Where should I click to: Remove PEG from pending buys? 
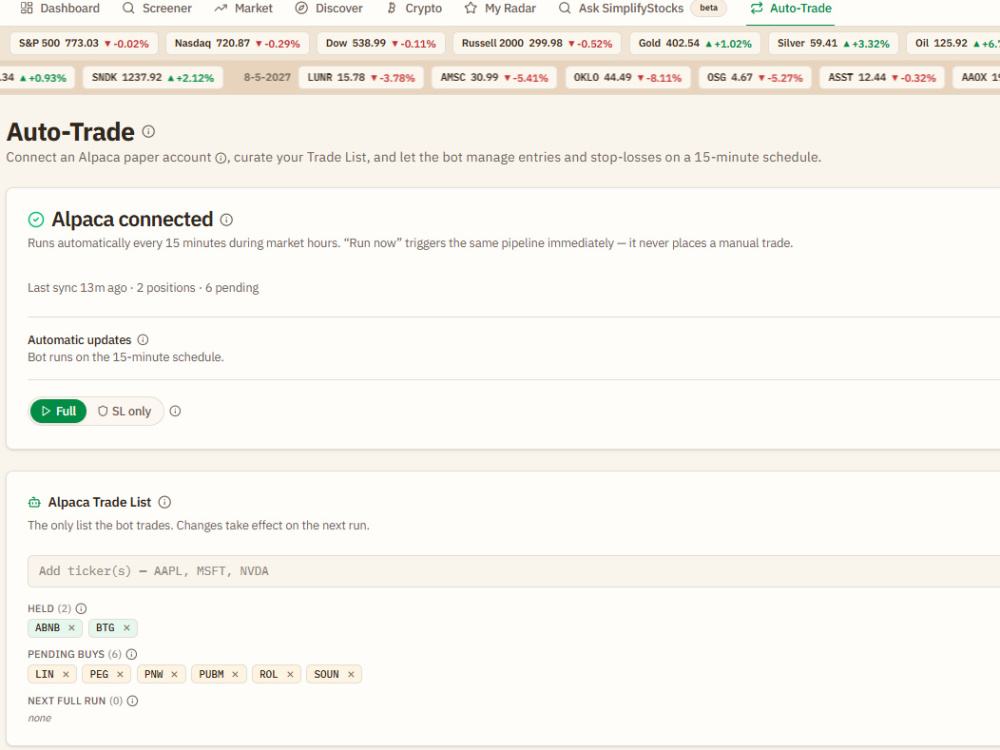click(120, 674)
